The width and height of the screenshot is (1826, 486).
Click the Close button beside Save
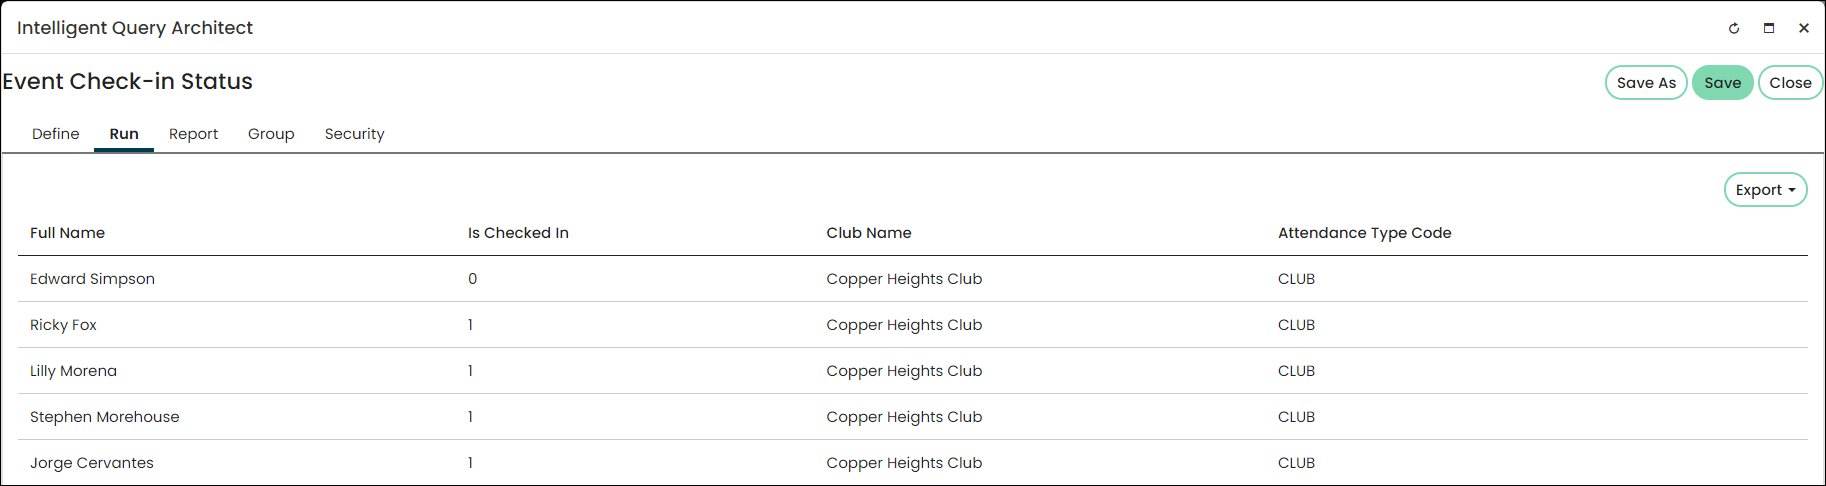pos(1790,83)
